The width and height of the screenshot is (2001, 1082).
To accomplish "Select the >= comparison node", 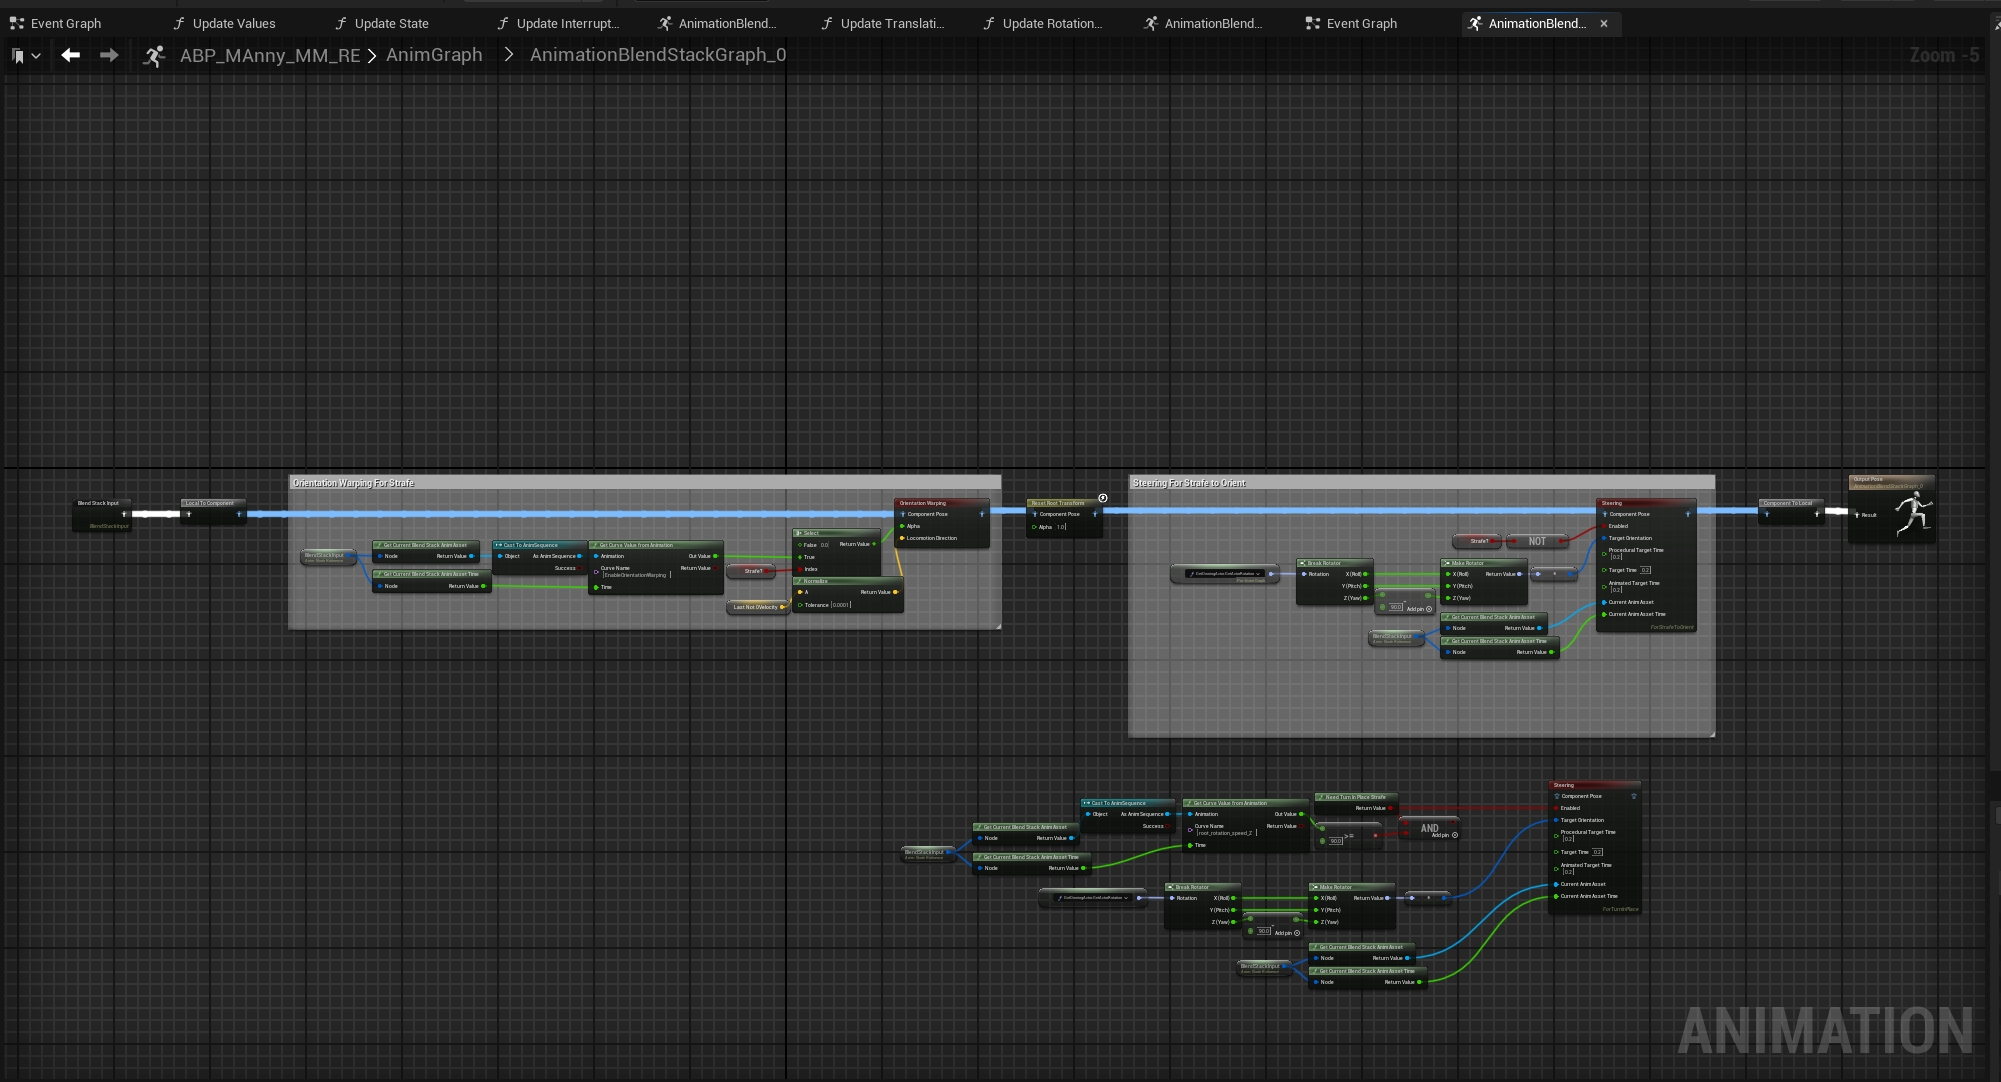I will [1349, 836].
